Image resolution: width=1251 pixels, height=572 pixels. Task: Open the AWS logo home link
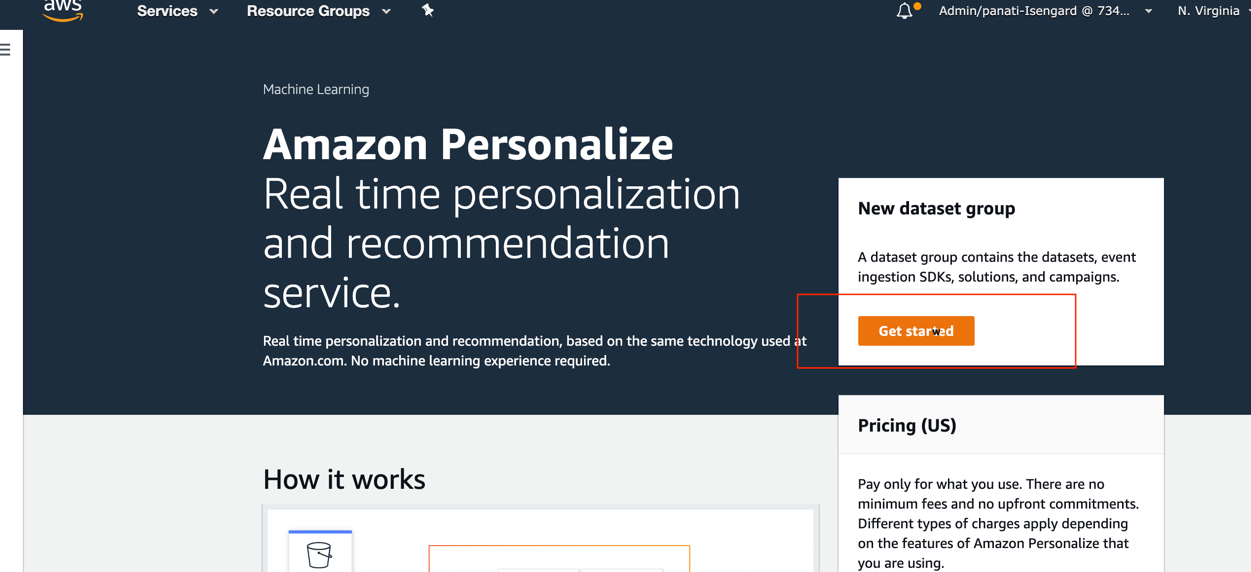[x=63, y=10]
